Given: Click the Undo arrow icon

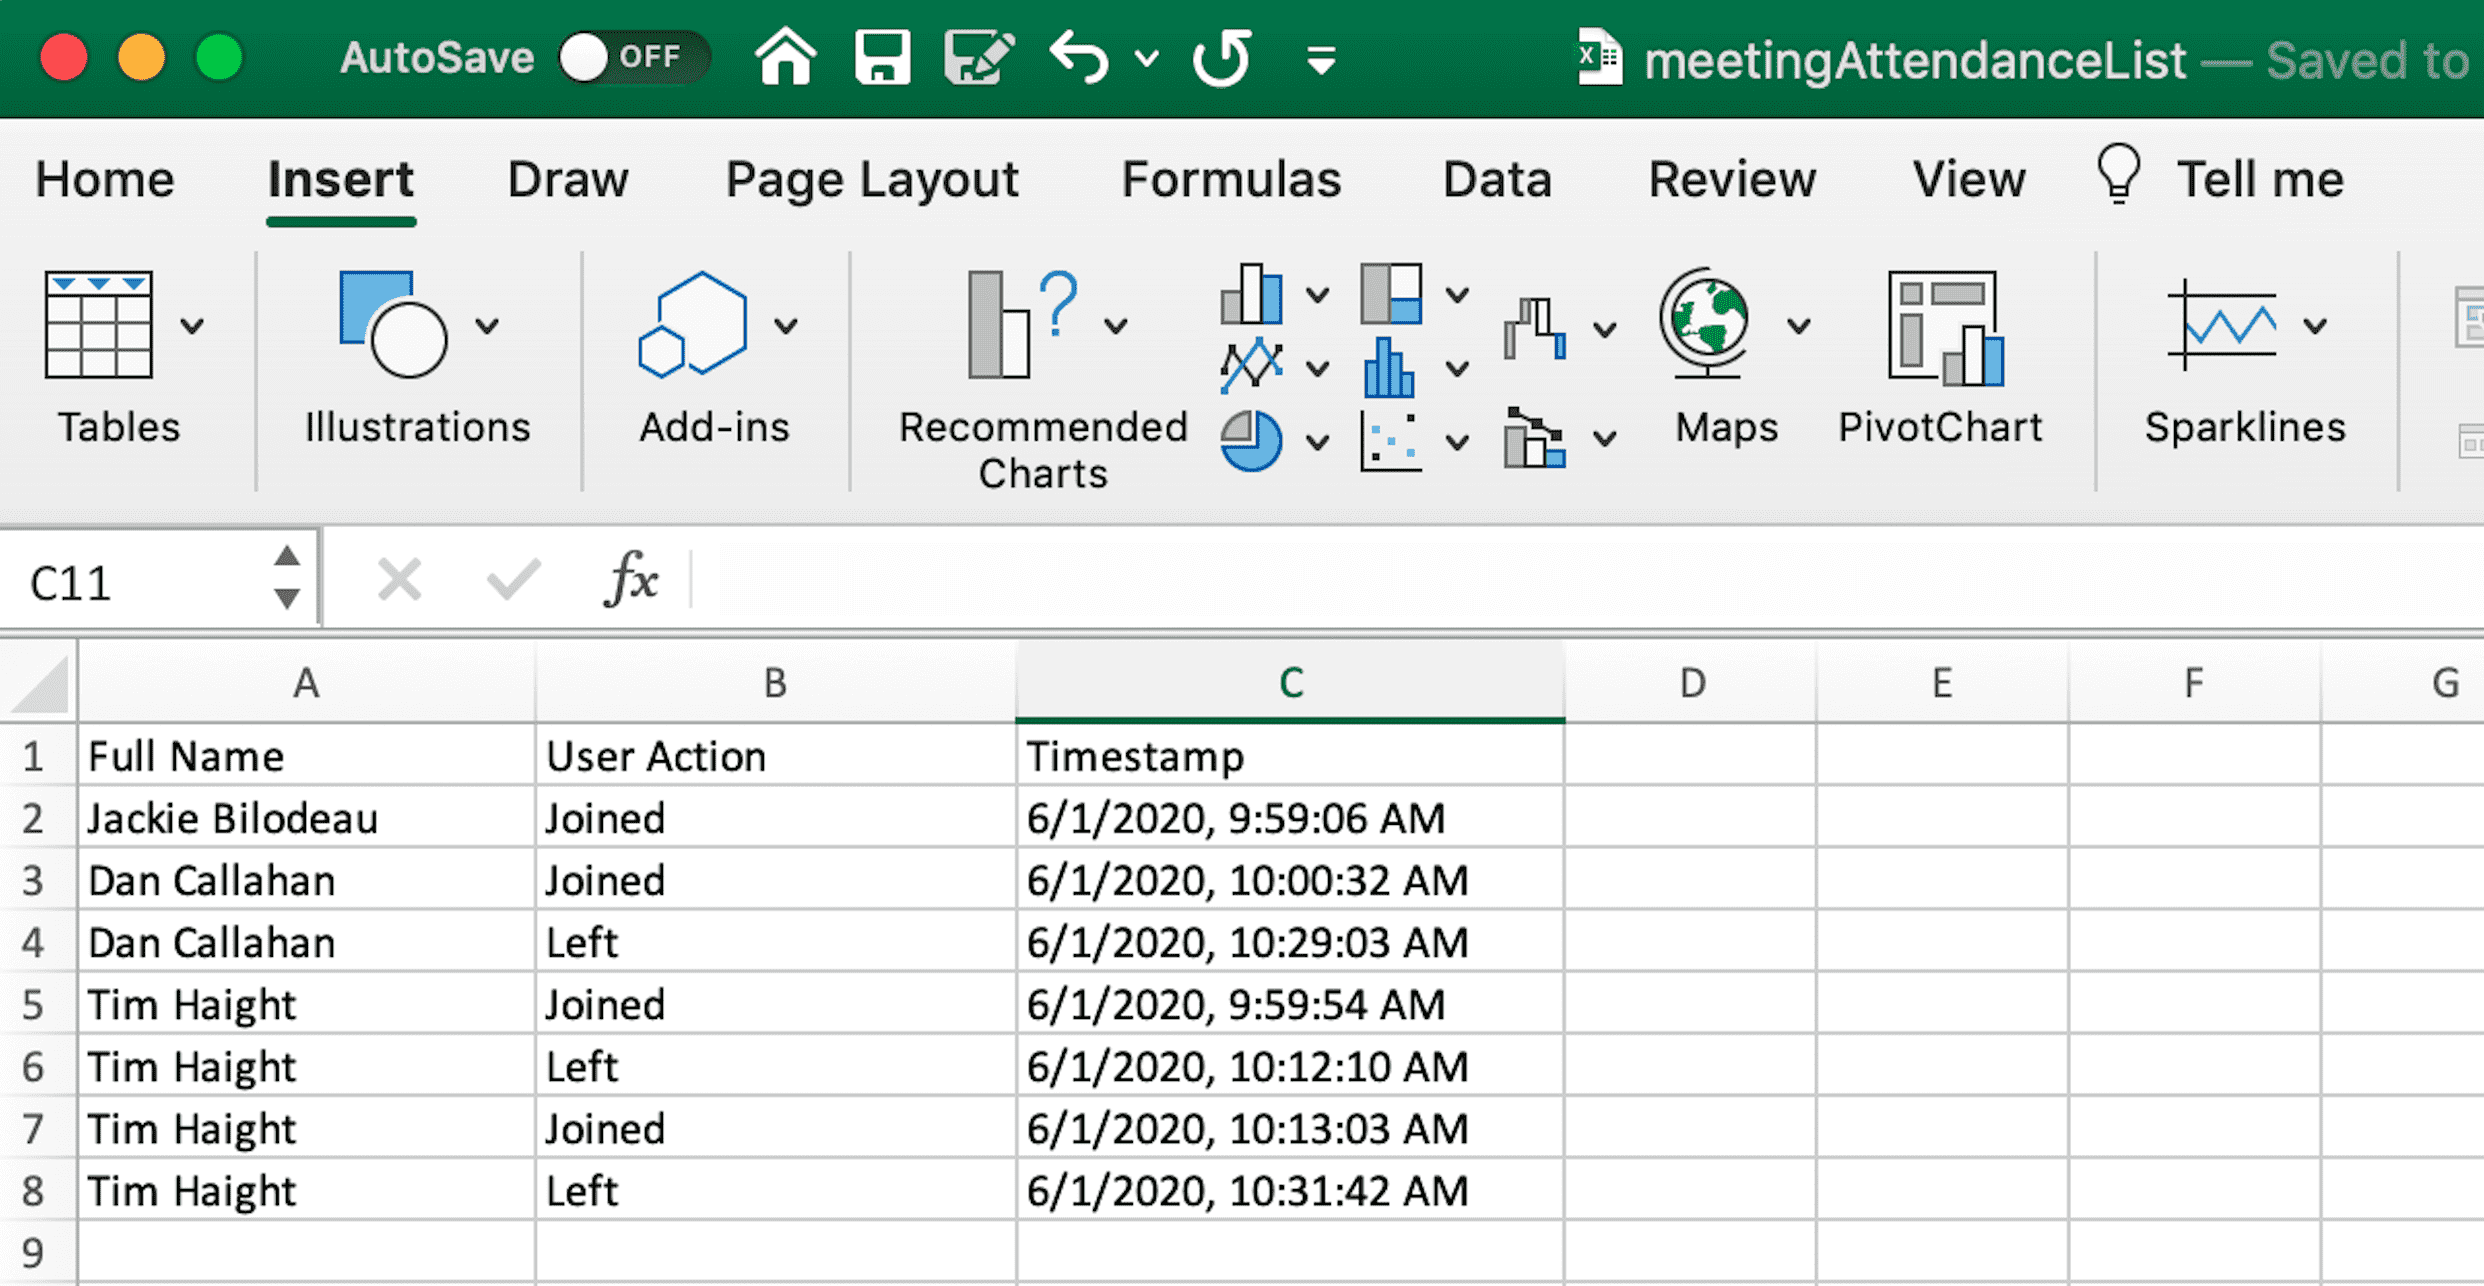Looking at the screenshot, I should pyautogui.click(x=1078, y=58).
